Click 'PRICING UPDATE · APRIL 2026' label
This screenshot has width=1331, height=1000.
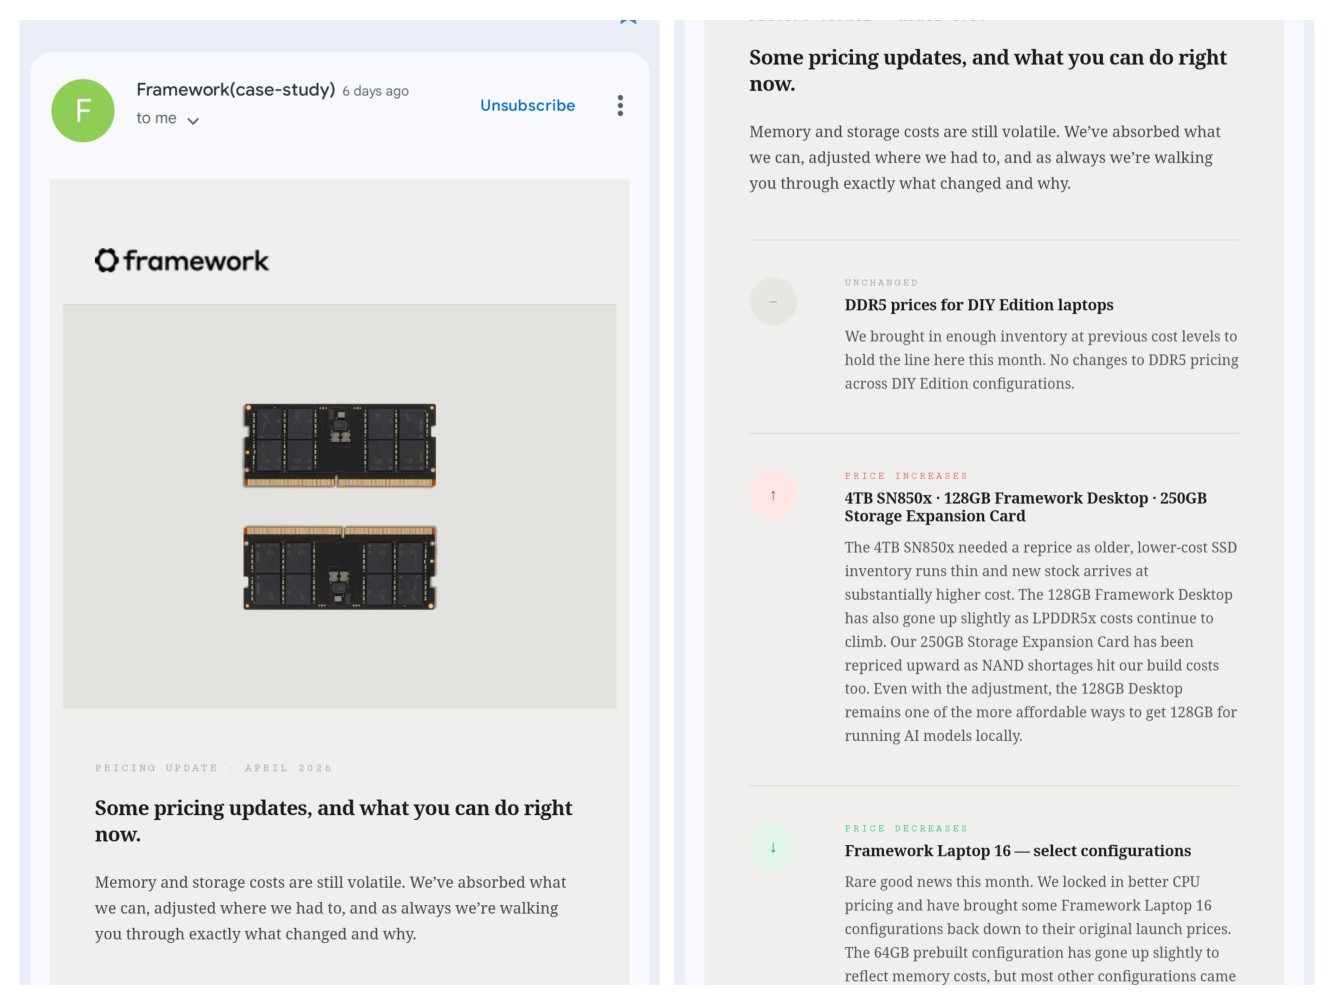point(213,768)
